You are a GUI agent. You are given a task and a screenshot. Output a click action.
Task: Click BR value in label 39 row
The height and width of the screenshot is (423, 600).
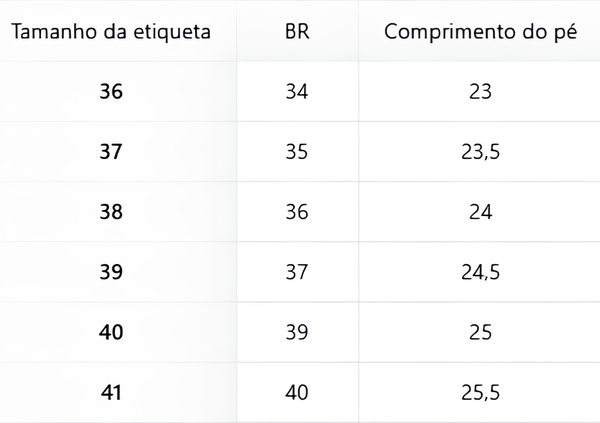(297, 272)
